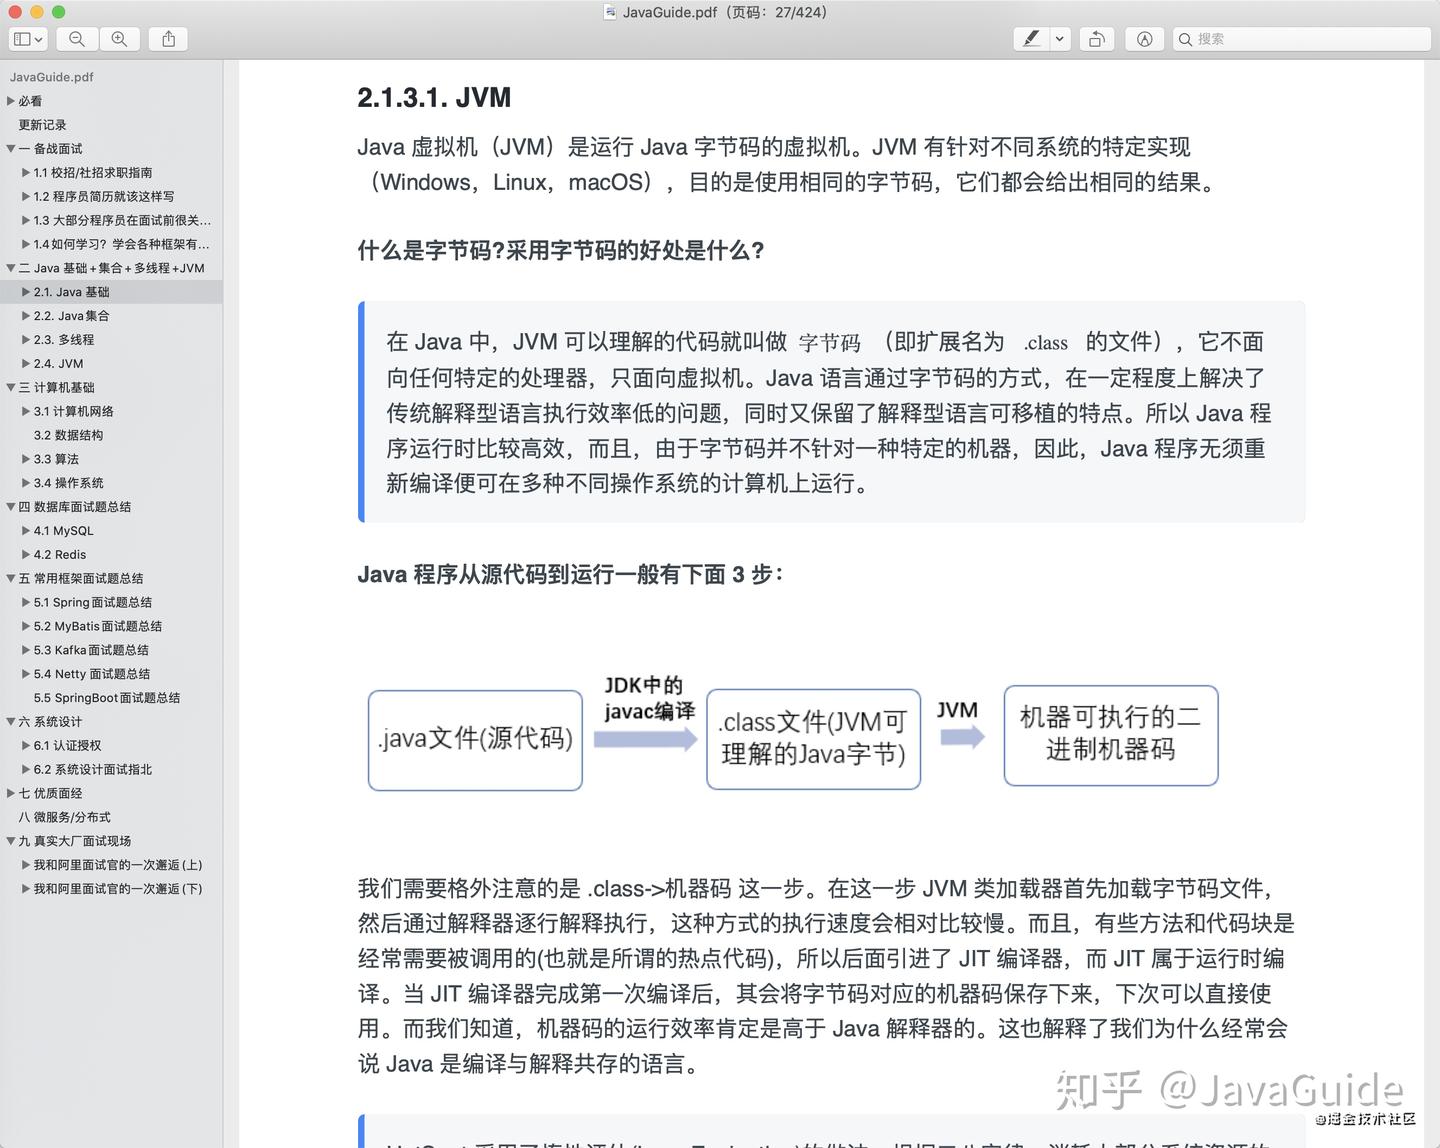The height and width of the screenshot is (1148, 1440).
Task: Click the zoom out magnifier button
Action: pos(77,39)
